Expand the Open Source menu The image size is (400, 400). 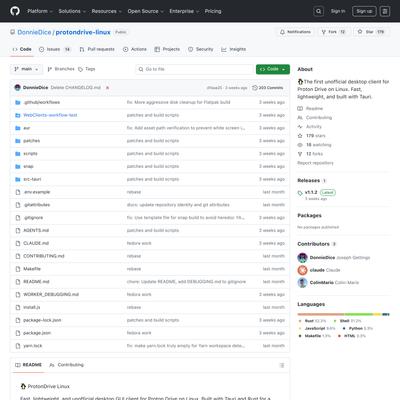145,11
